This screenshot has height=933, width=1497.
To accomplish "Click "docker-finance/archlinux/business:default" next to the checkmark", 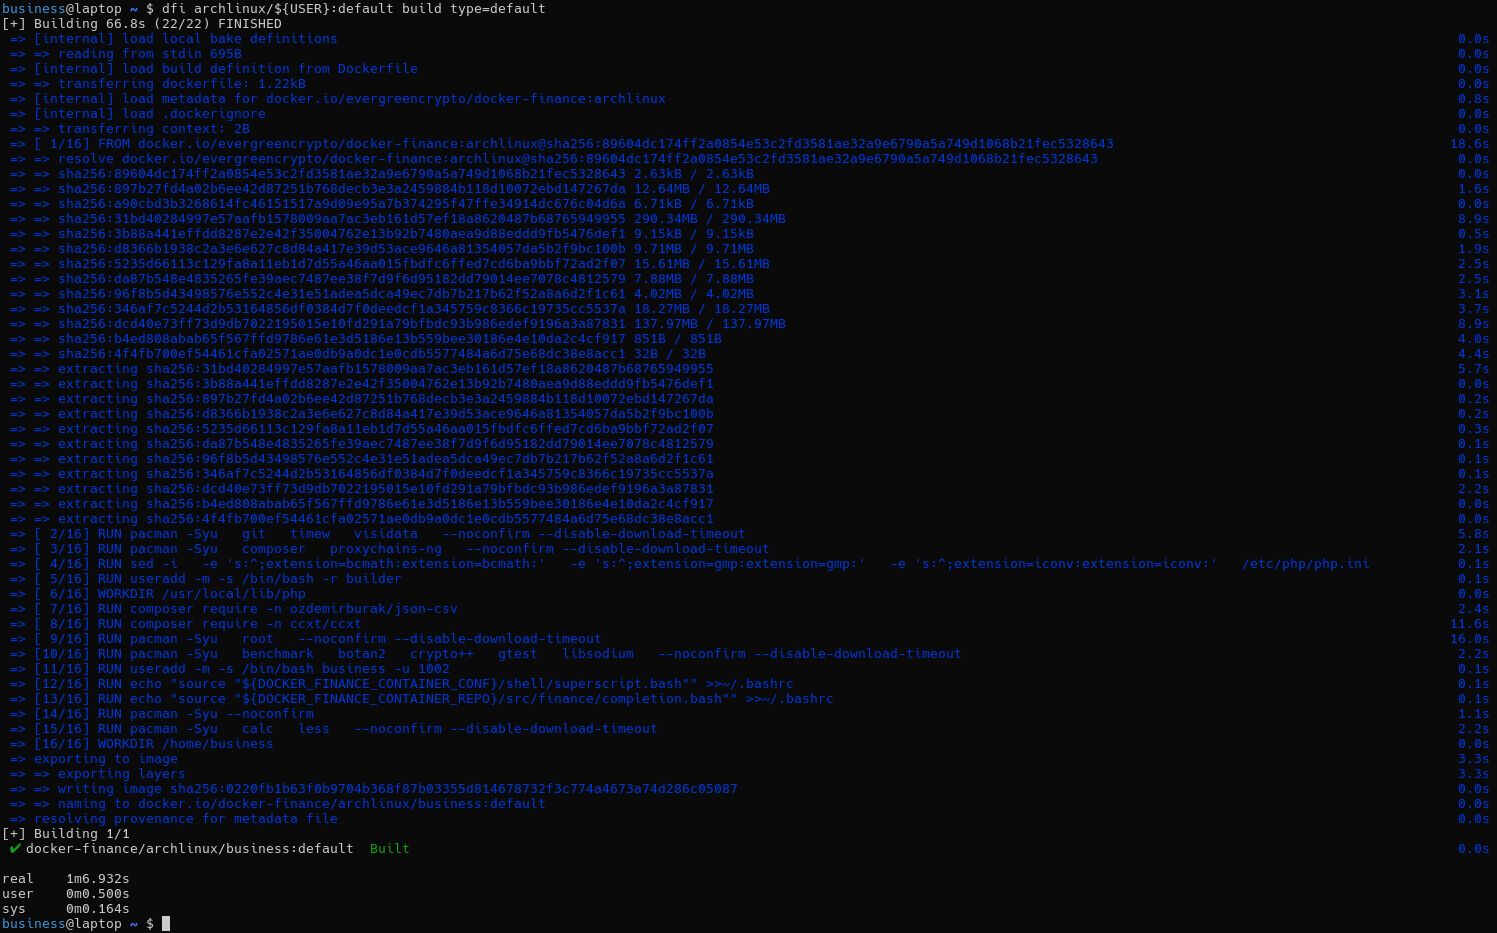I will [189, 849].
